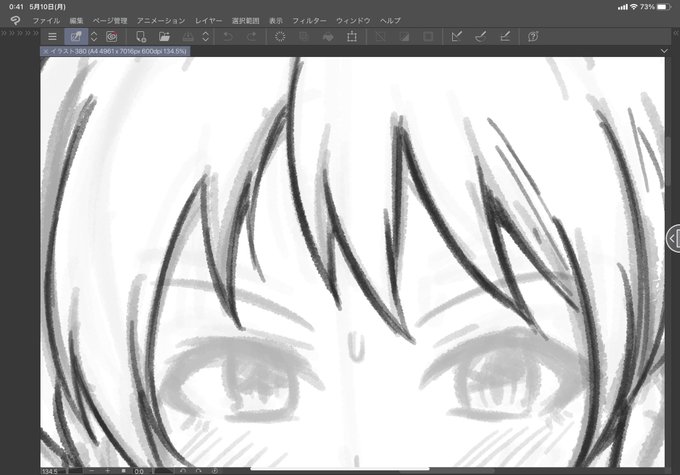Toggle the highlighted touch gesture/edit mode icon
The image size is (680, 475).
(76, 37)
